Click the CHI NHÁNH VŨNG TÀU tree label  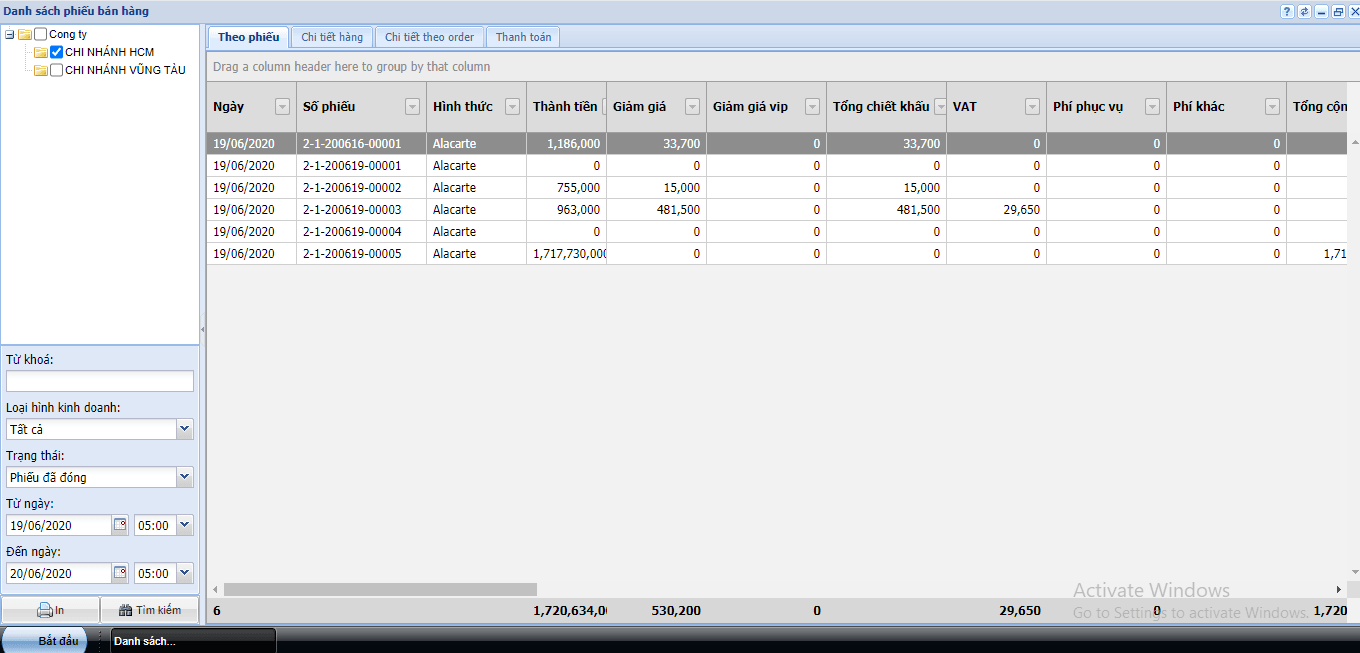click(126, 70)
